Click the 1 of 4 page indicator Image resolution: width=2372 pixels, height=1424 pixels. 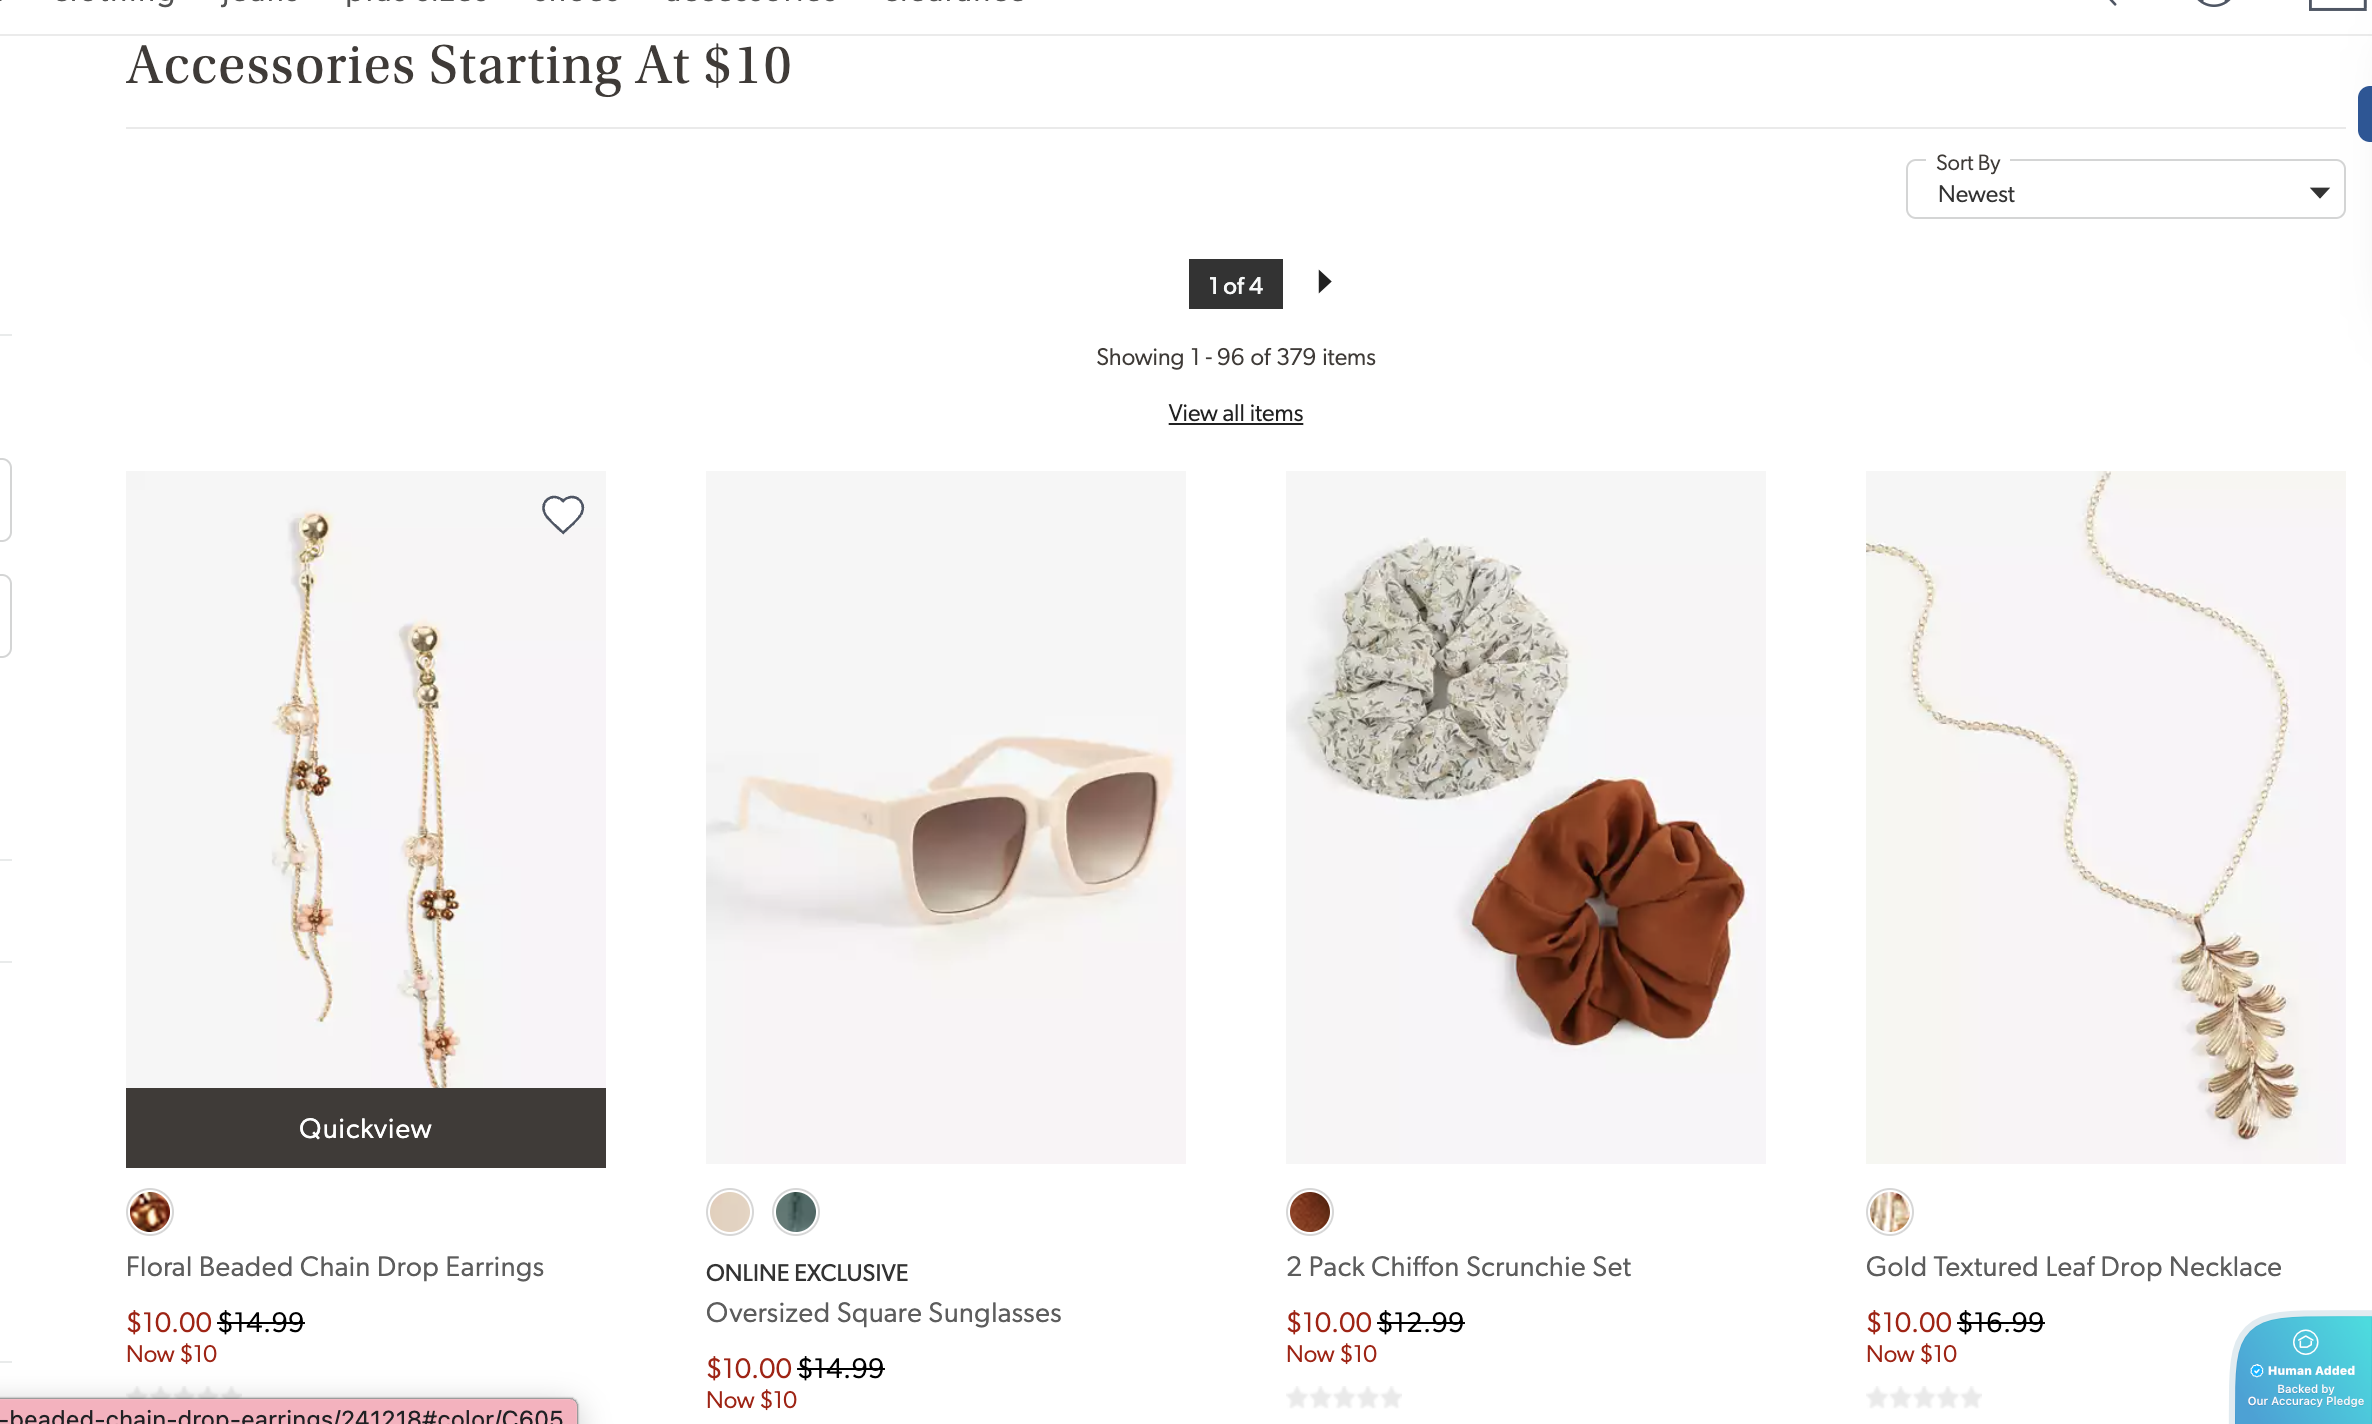[x=1235, y=284]
